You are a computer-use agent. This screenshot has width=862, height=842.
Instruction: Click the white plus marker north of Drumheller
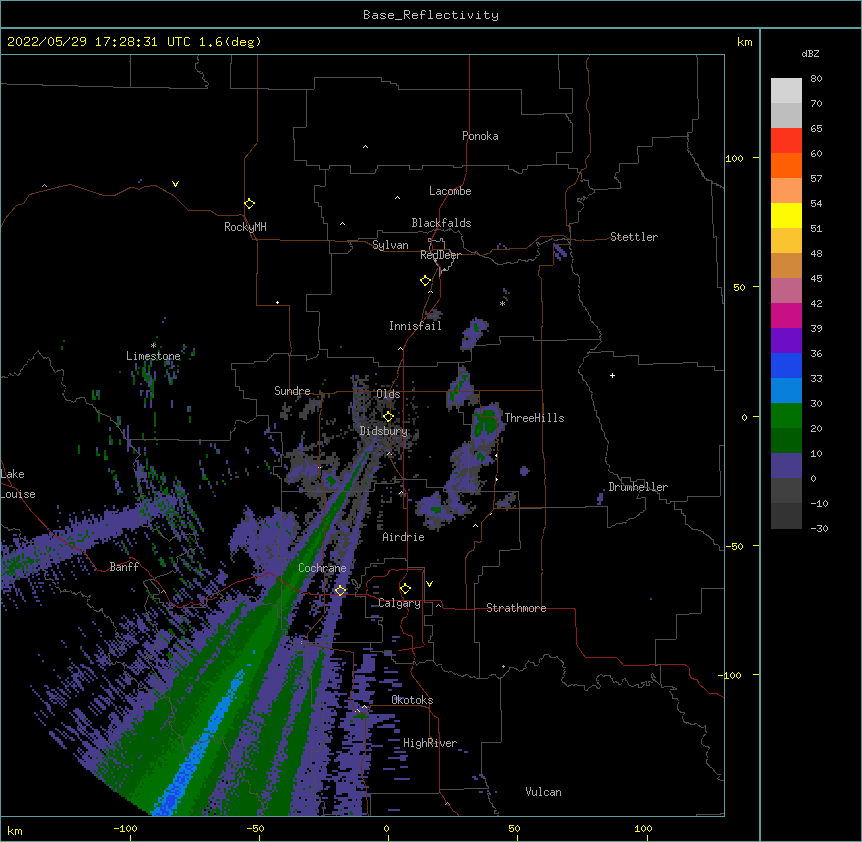coord(612,375)
